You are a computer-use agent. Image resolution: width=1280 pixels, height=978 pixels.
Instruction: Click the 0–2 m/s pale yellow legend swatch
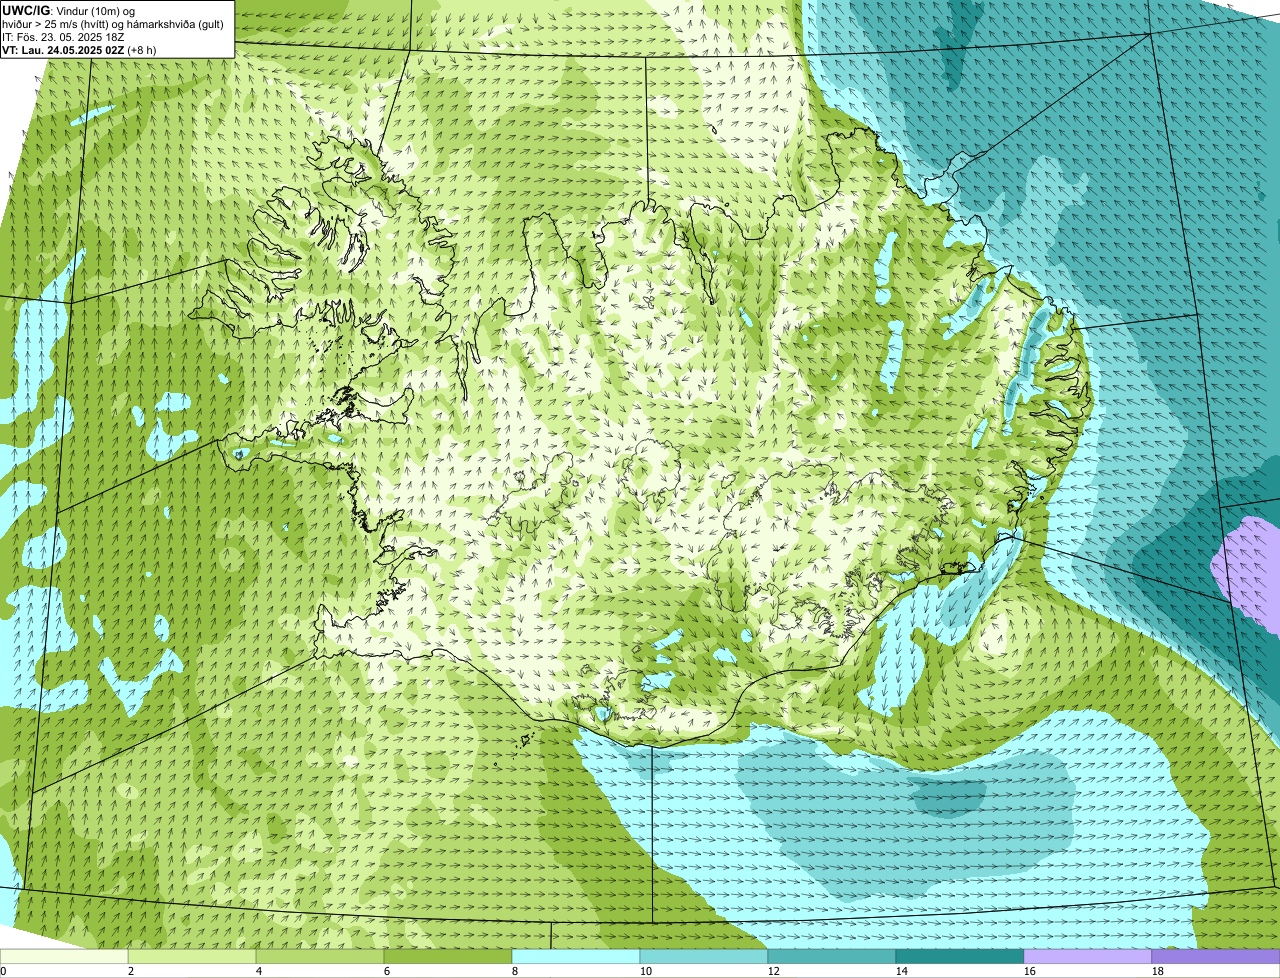click(x=64, y=956)
